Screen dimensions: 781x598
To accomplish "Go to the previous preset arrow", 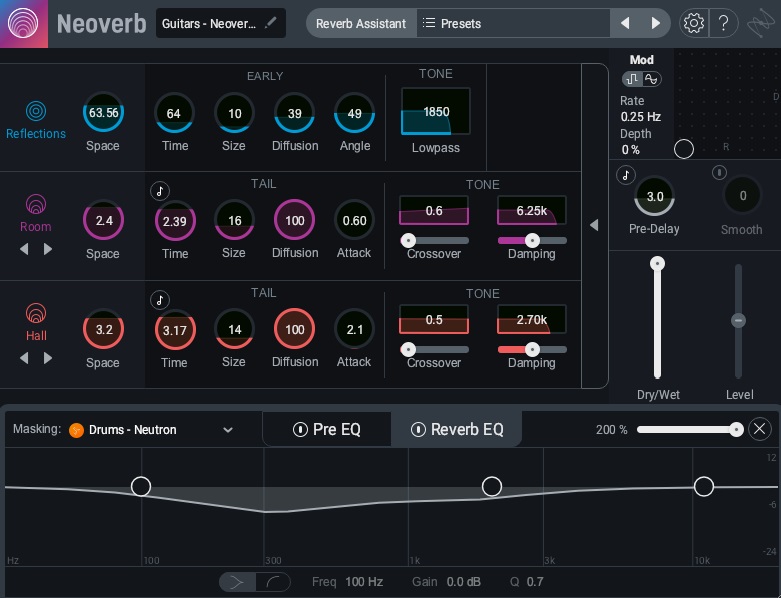I will click(x=625, y=23).
